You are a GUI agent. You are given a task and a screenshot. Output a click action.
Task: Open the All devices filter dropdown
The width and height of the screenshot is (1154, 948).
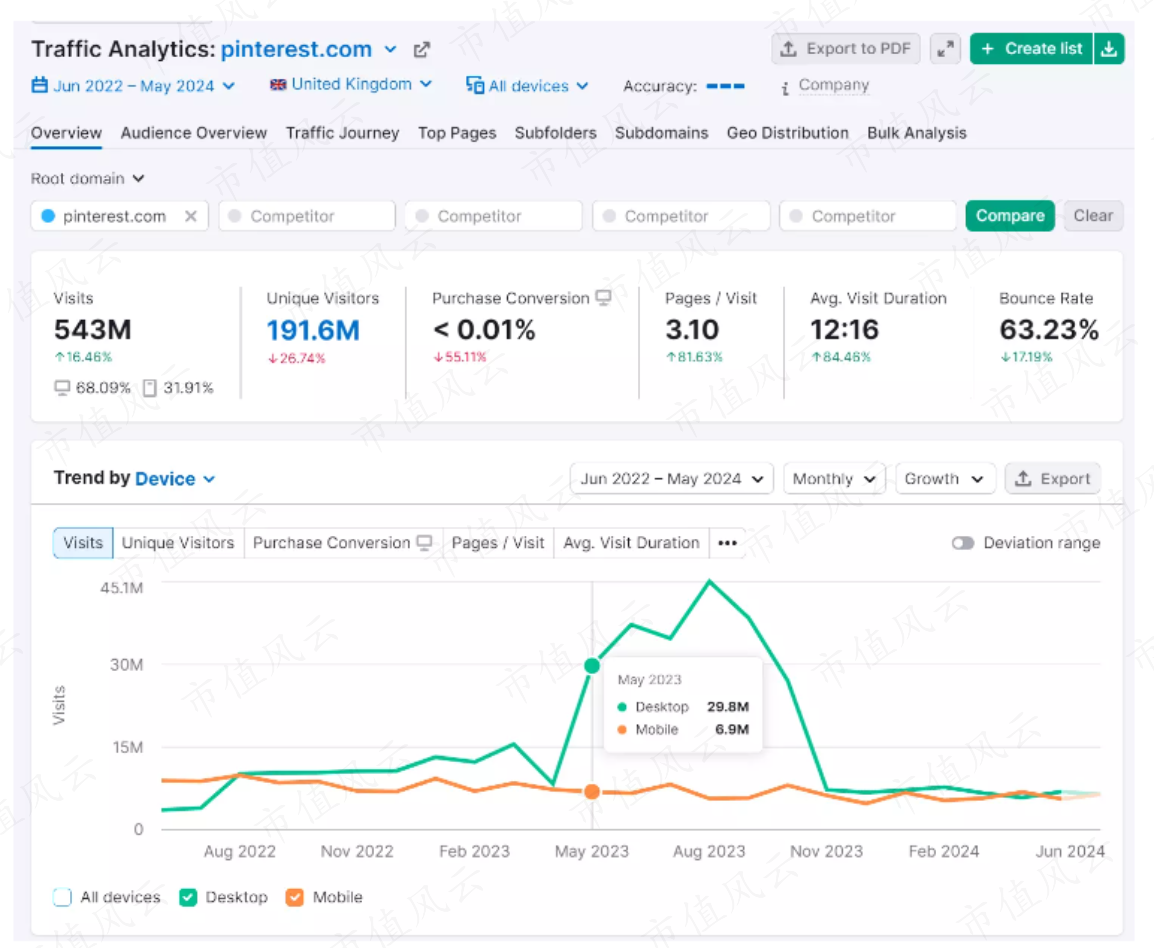527,86
